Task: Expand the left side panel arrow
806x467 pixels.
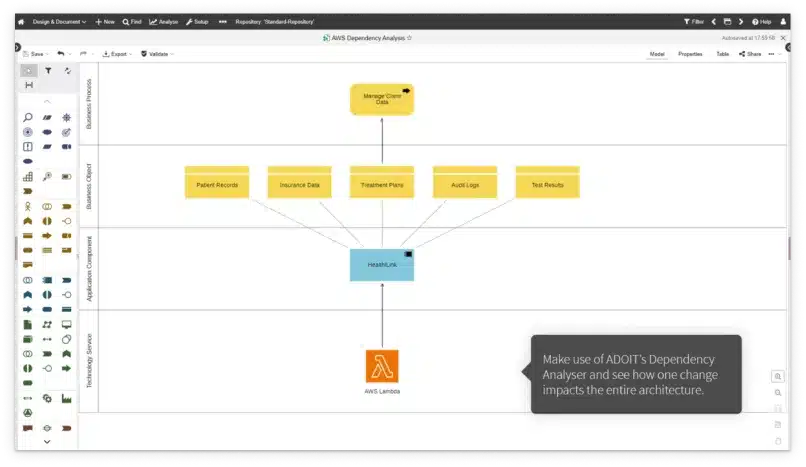Action: point(17,47)
